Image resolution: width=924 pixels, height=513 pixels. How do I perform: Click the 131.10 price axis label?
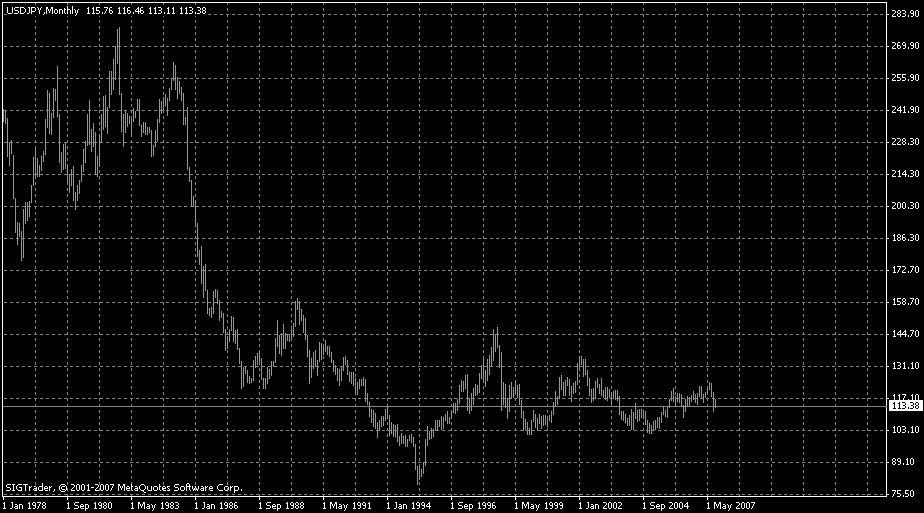(x=905, y=366)
